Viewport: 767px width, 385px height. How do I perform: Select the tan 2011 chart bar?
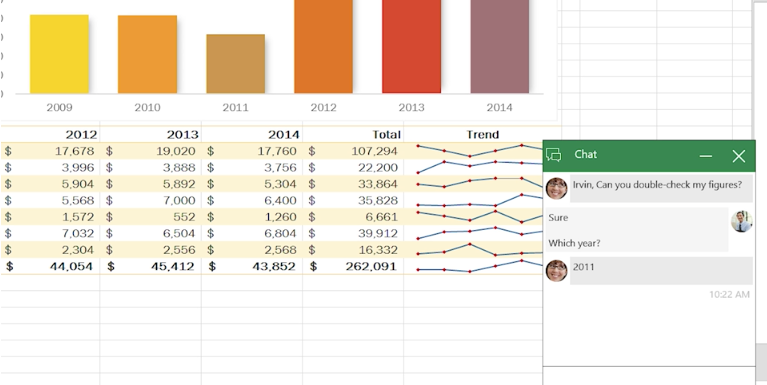235,64
